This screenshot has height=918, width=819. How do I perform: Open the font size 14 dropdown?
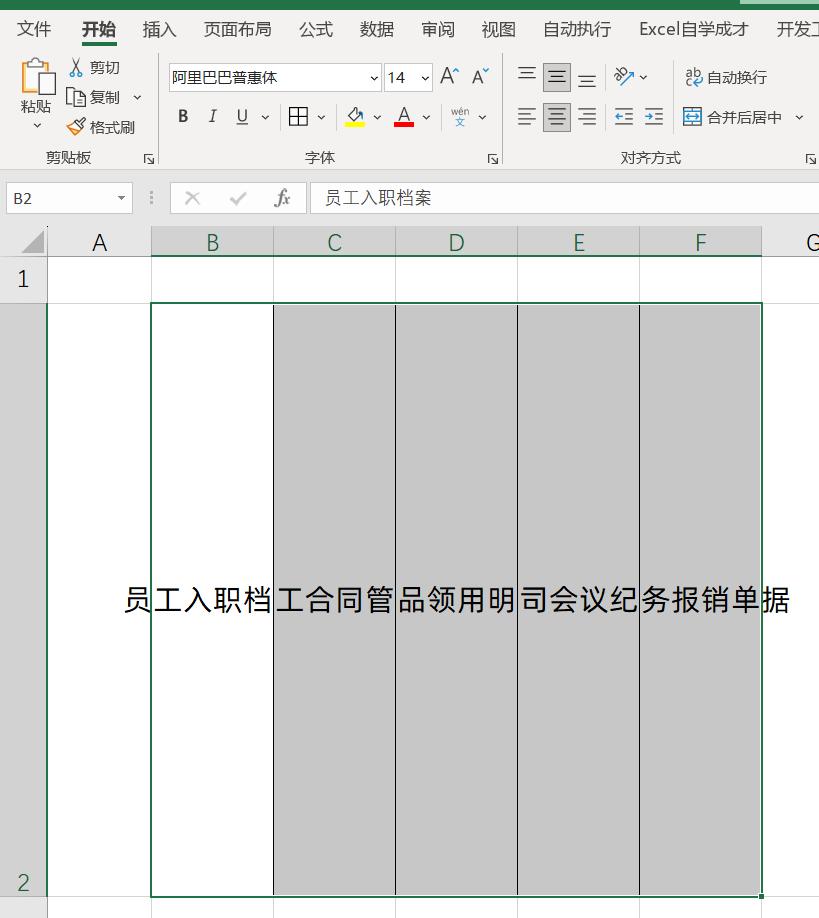click(426, 78)
